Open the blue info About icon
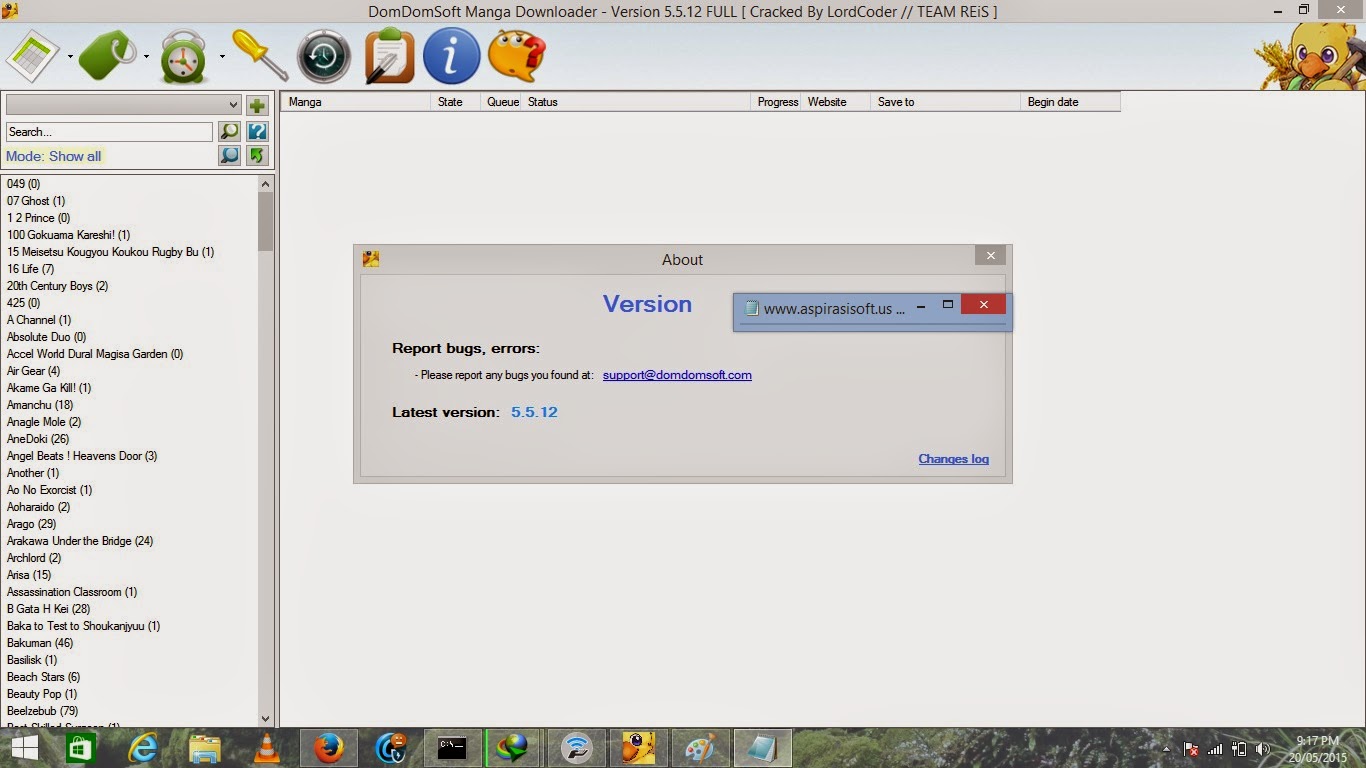1366x768 pixels. [x=452, y=56]
